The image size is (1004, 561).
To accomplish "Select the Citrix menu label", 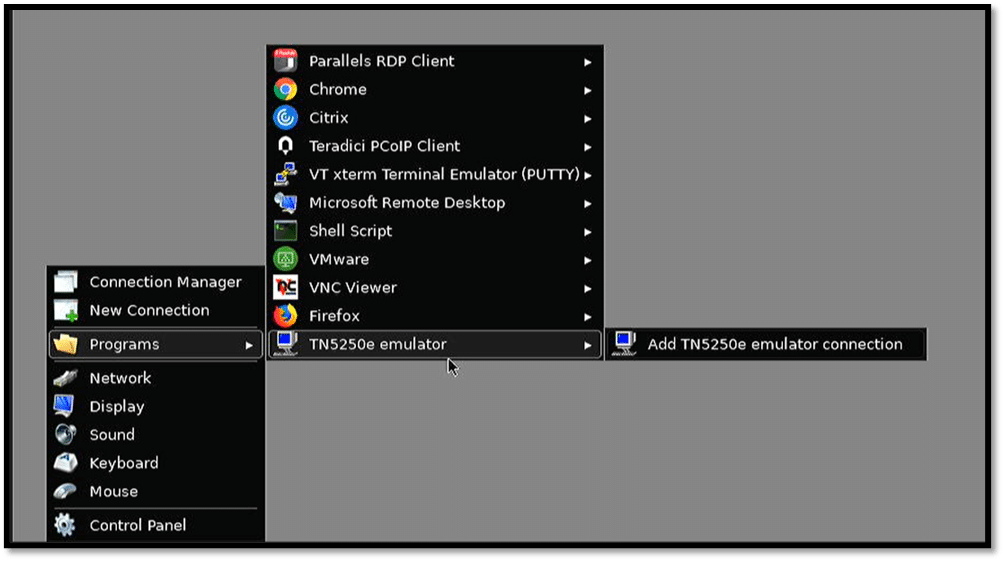I will point(328,118).
